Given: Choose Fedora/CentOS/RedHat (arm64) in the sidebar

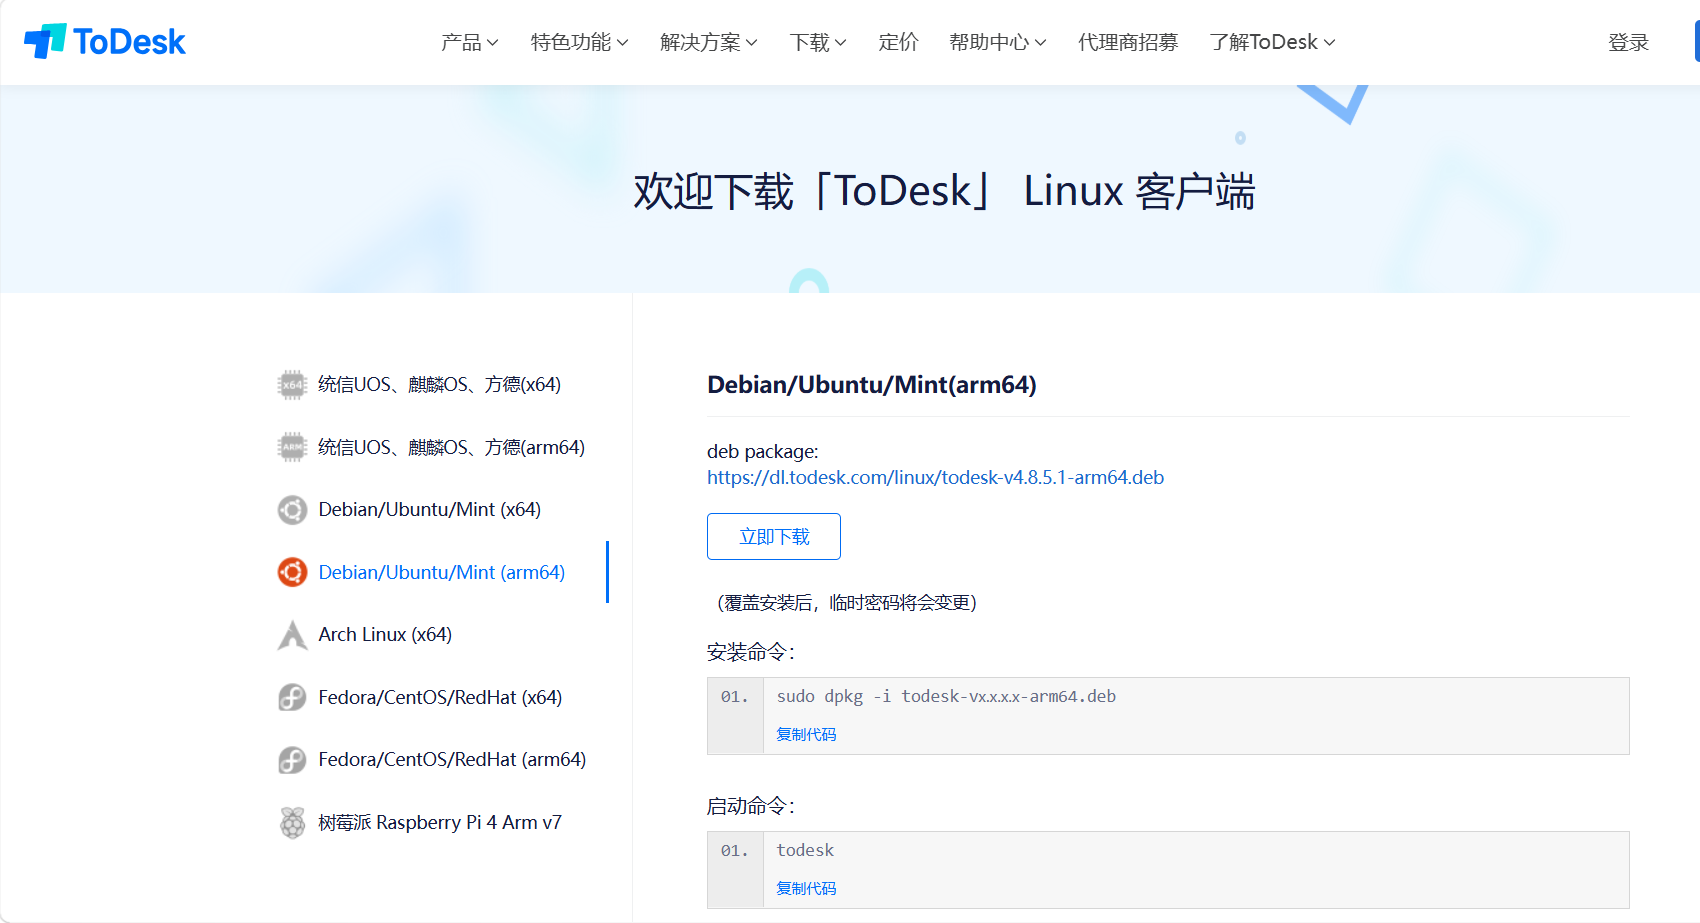Looking at the screenshot, I should (452, 760).
